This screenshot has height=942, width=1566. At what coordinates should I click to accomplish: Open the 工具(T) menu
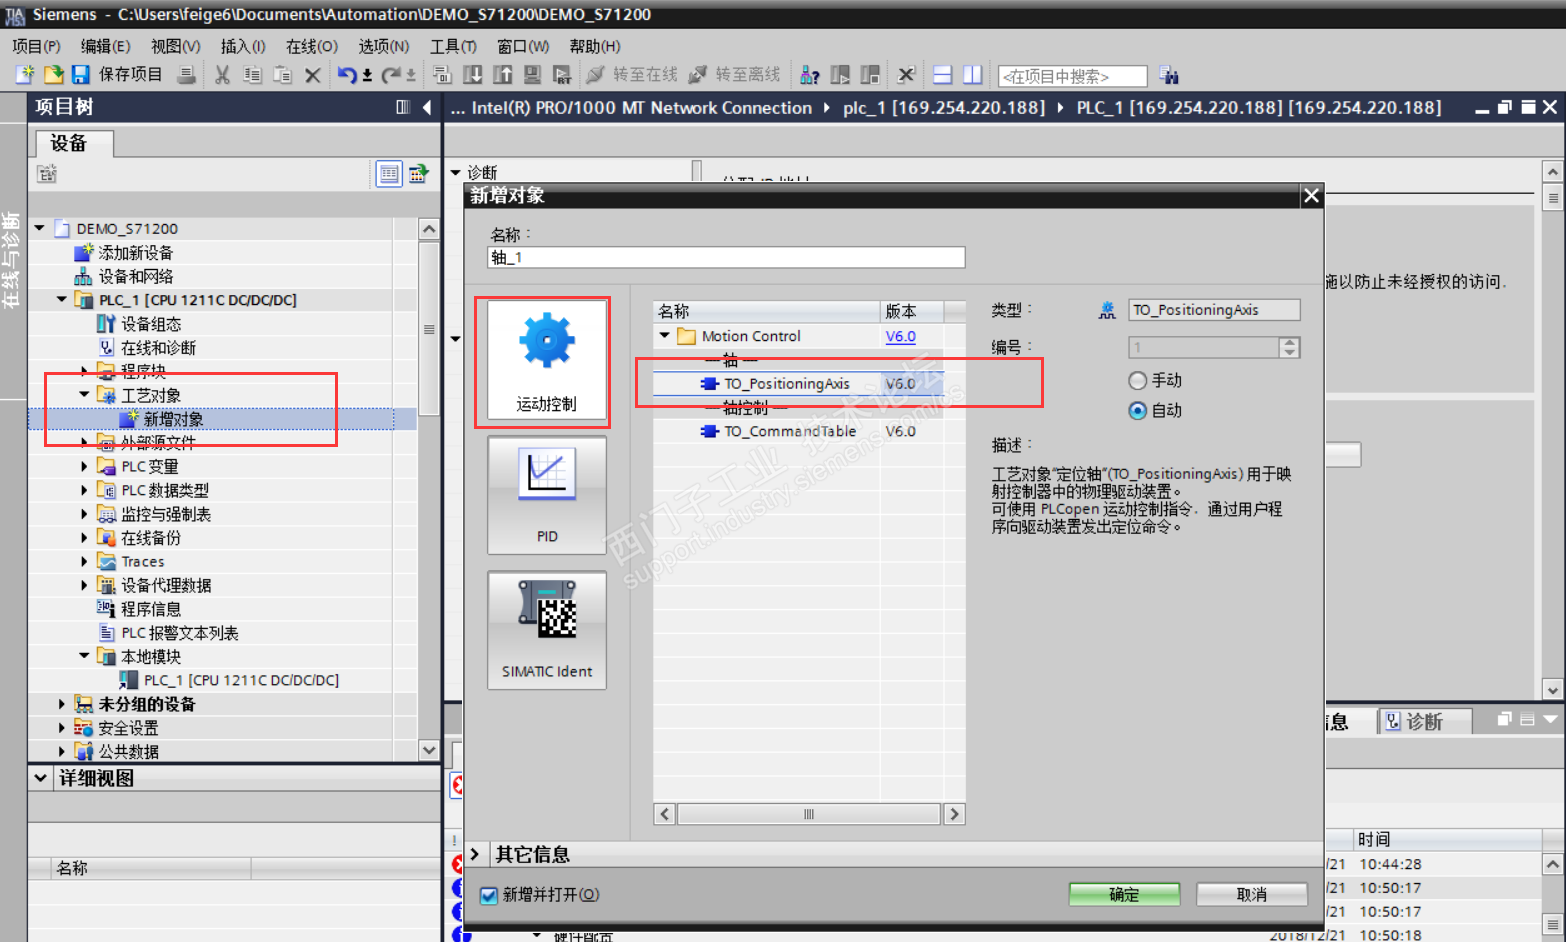453,46
